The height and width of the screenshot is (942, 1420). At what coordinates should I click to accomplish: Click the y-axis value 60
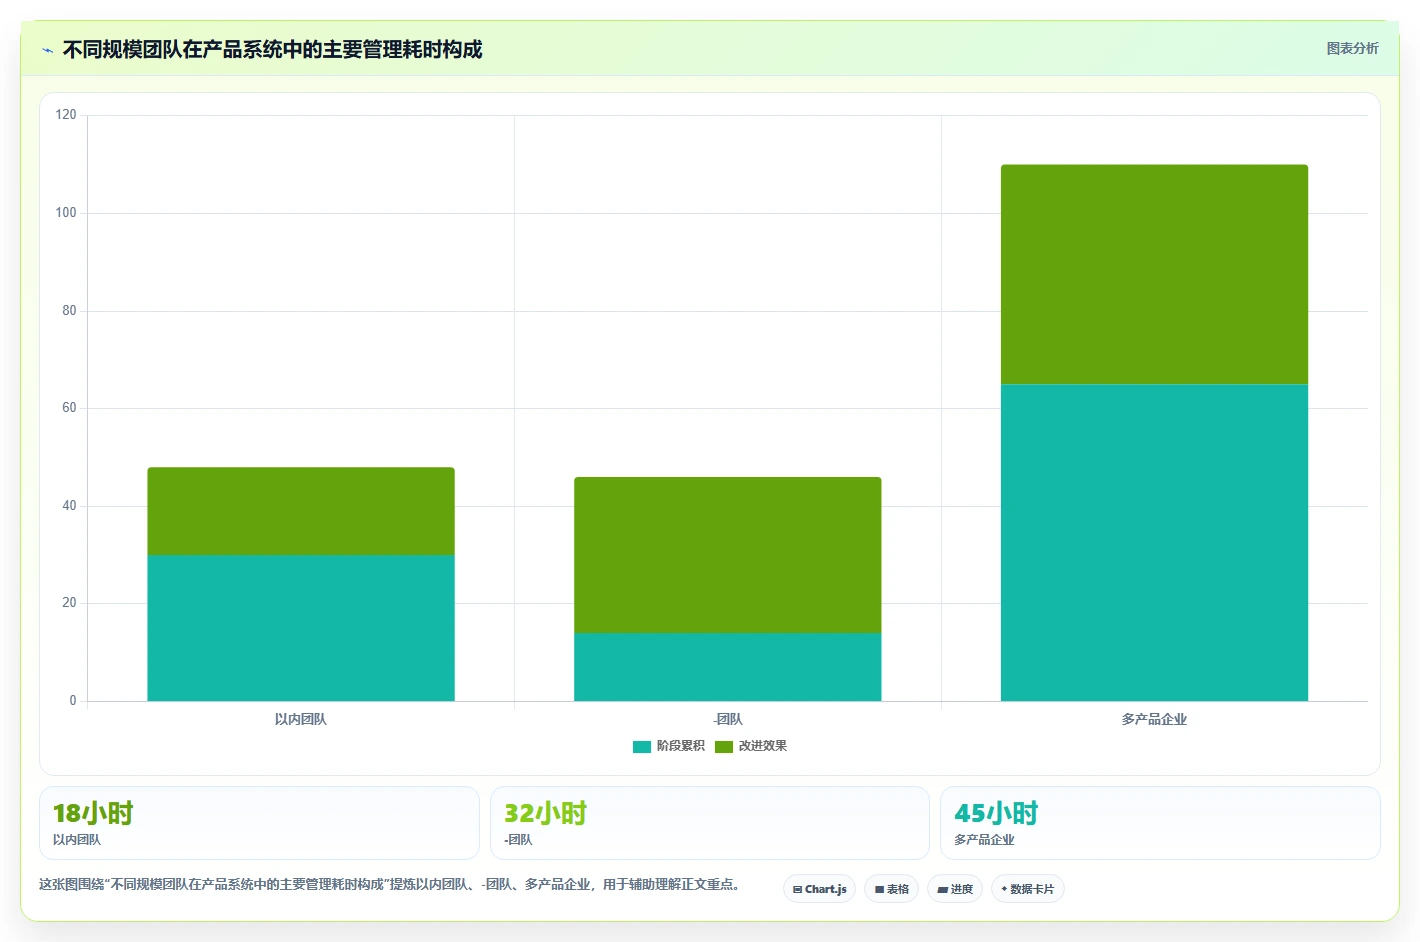(69, 408)
